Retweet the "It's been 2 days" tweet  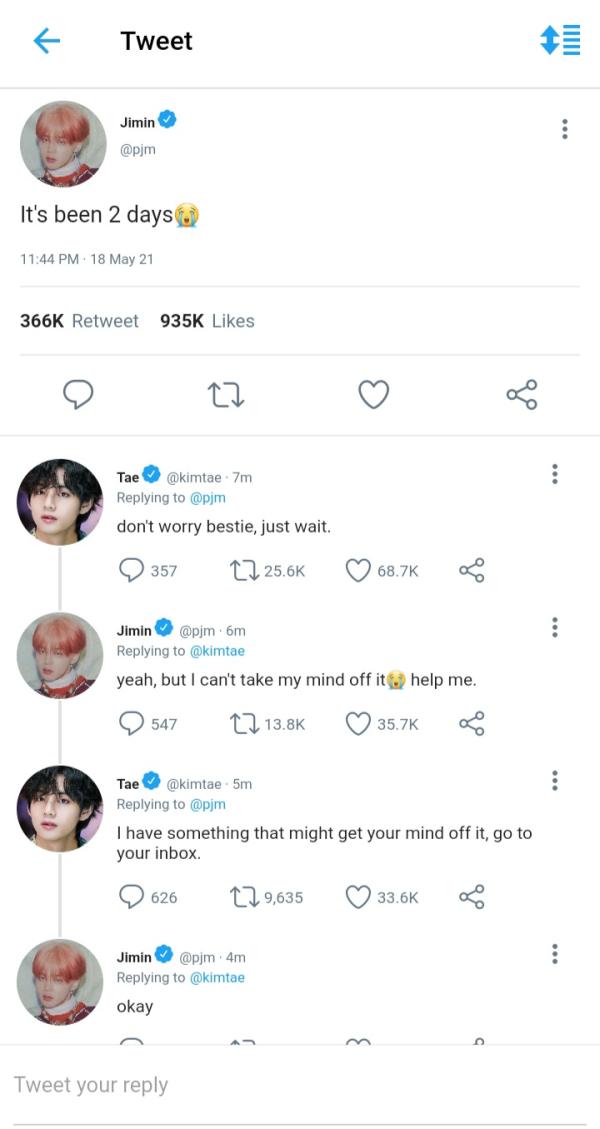[x=227, y=395]
